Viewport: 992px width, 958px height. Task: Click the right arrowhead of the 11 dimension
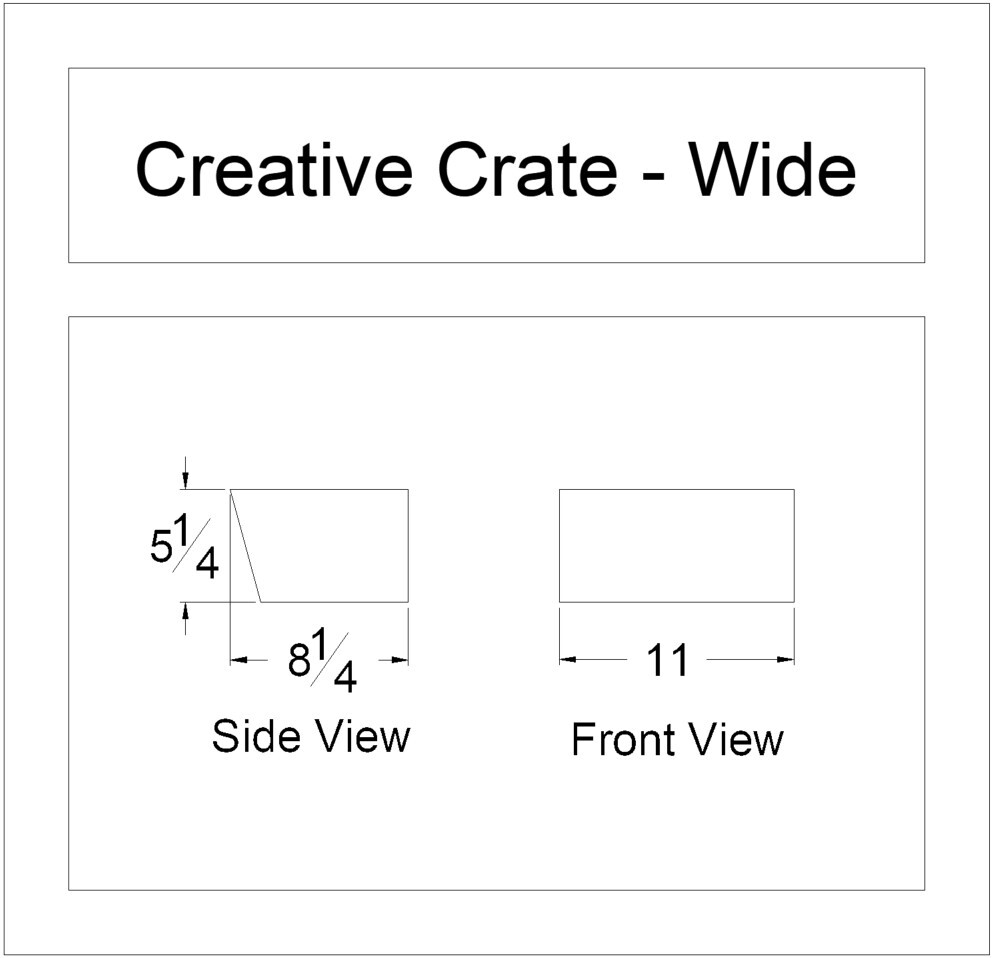coord(788,660)
